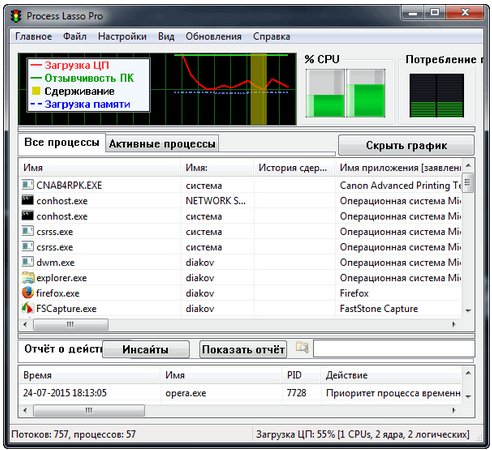Click the Имя приложения column header
This screenshot has height=450, width=492.
pyautogui.click(x=398, y=167)
